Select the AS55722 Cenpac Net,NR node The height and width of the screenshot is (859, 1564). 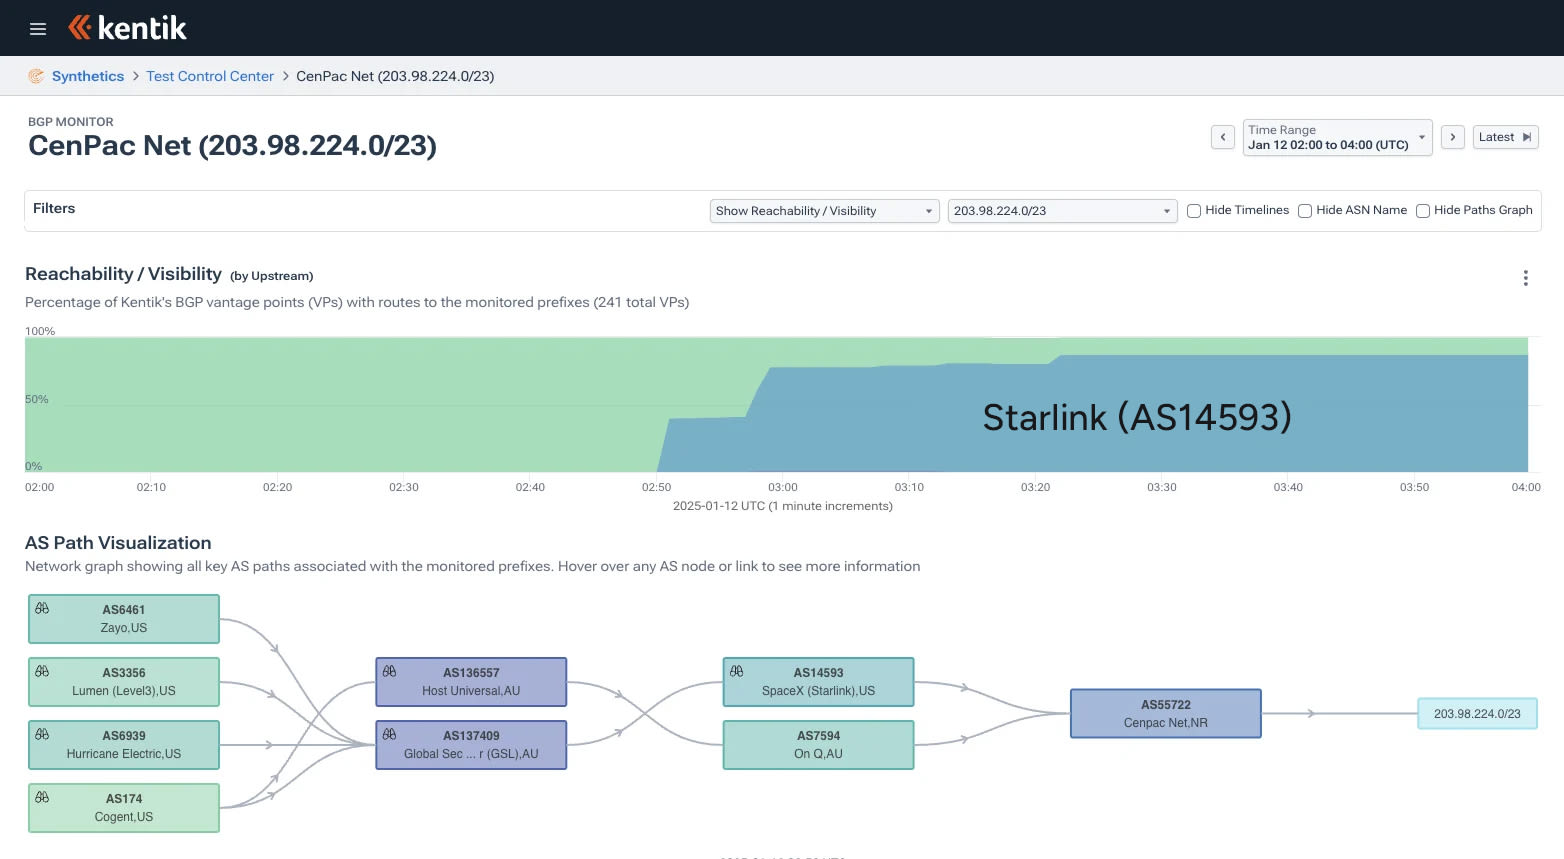1166,714
